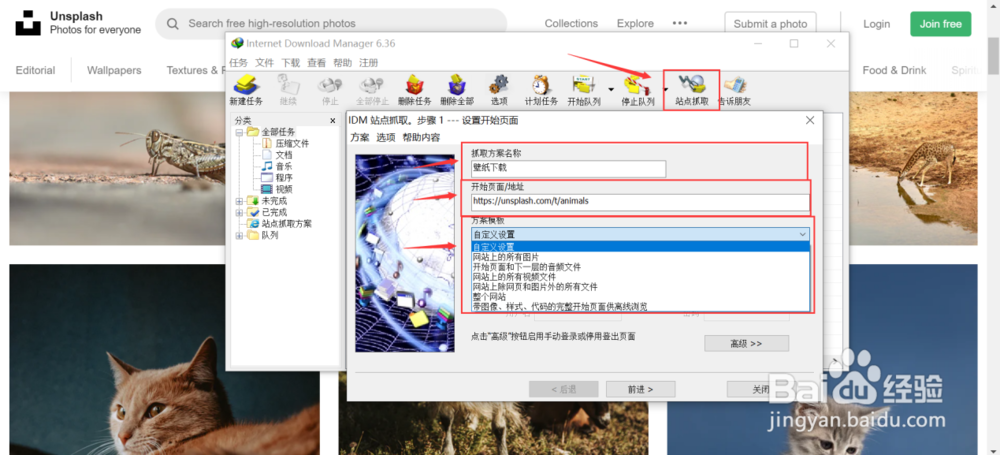The image size is (1000, 455).
Task: Click the 前进 > next button
Action: click(x=640, y=389)
